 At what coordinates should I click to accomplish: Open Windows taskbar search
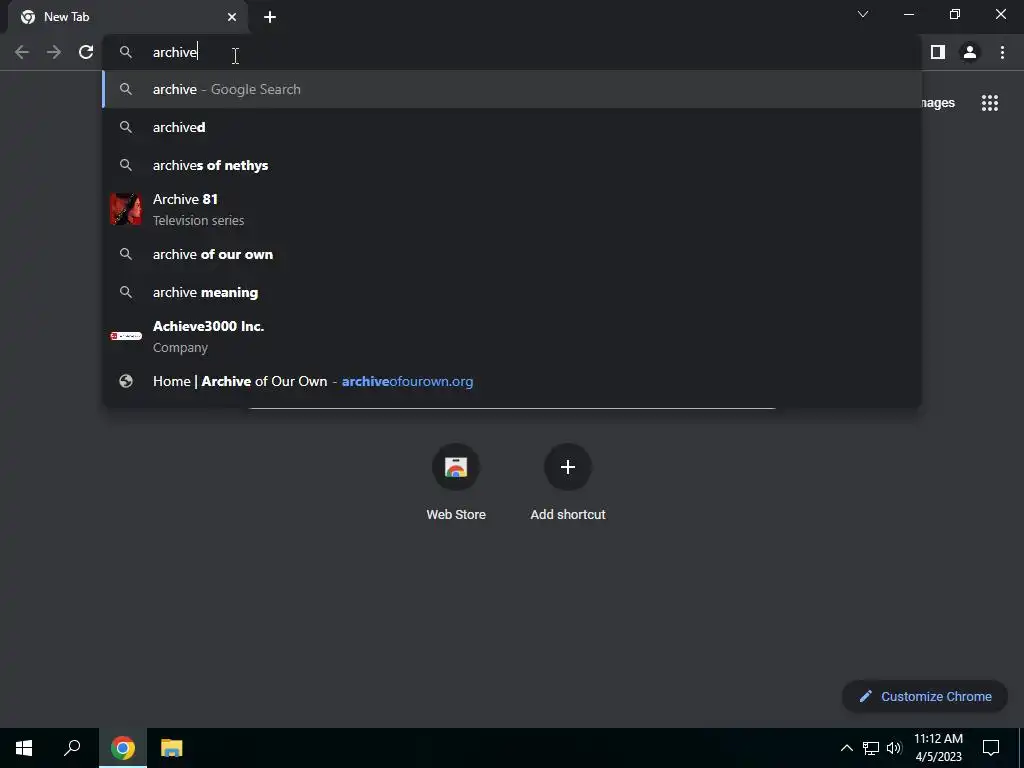[72, 748]
